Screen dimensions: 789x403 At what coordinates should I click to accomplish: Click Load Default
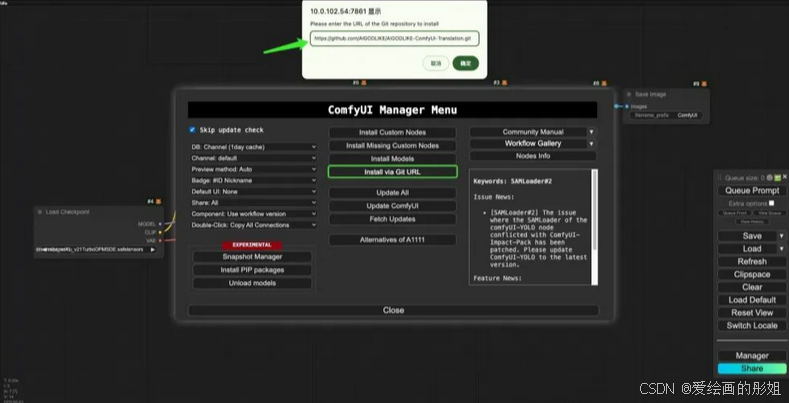[752, 300]
